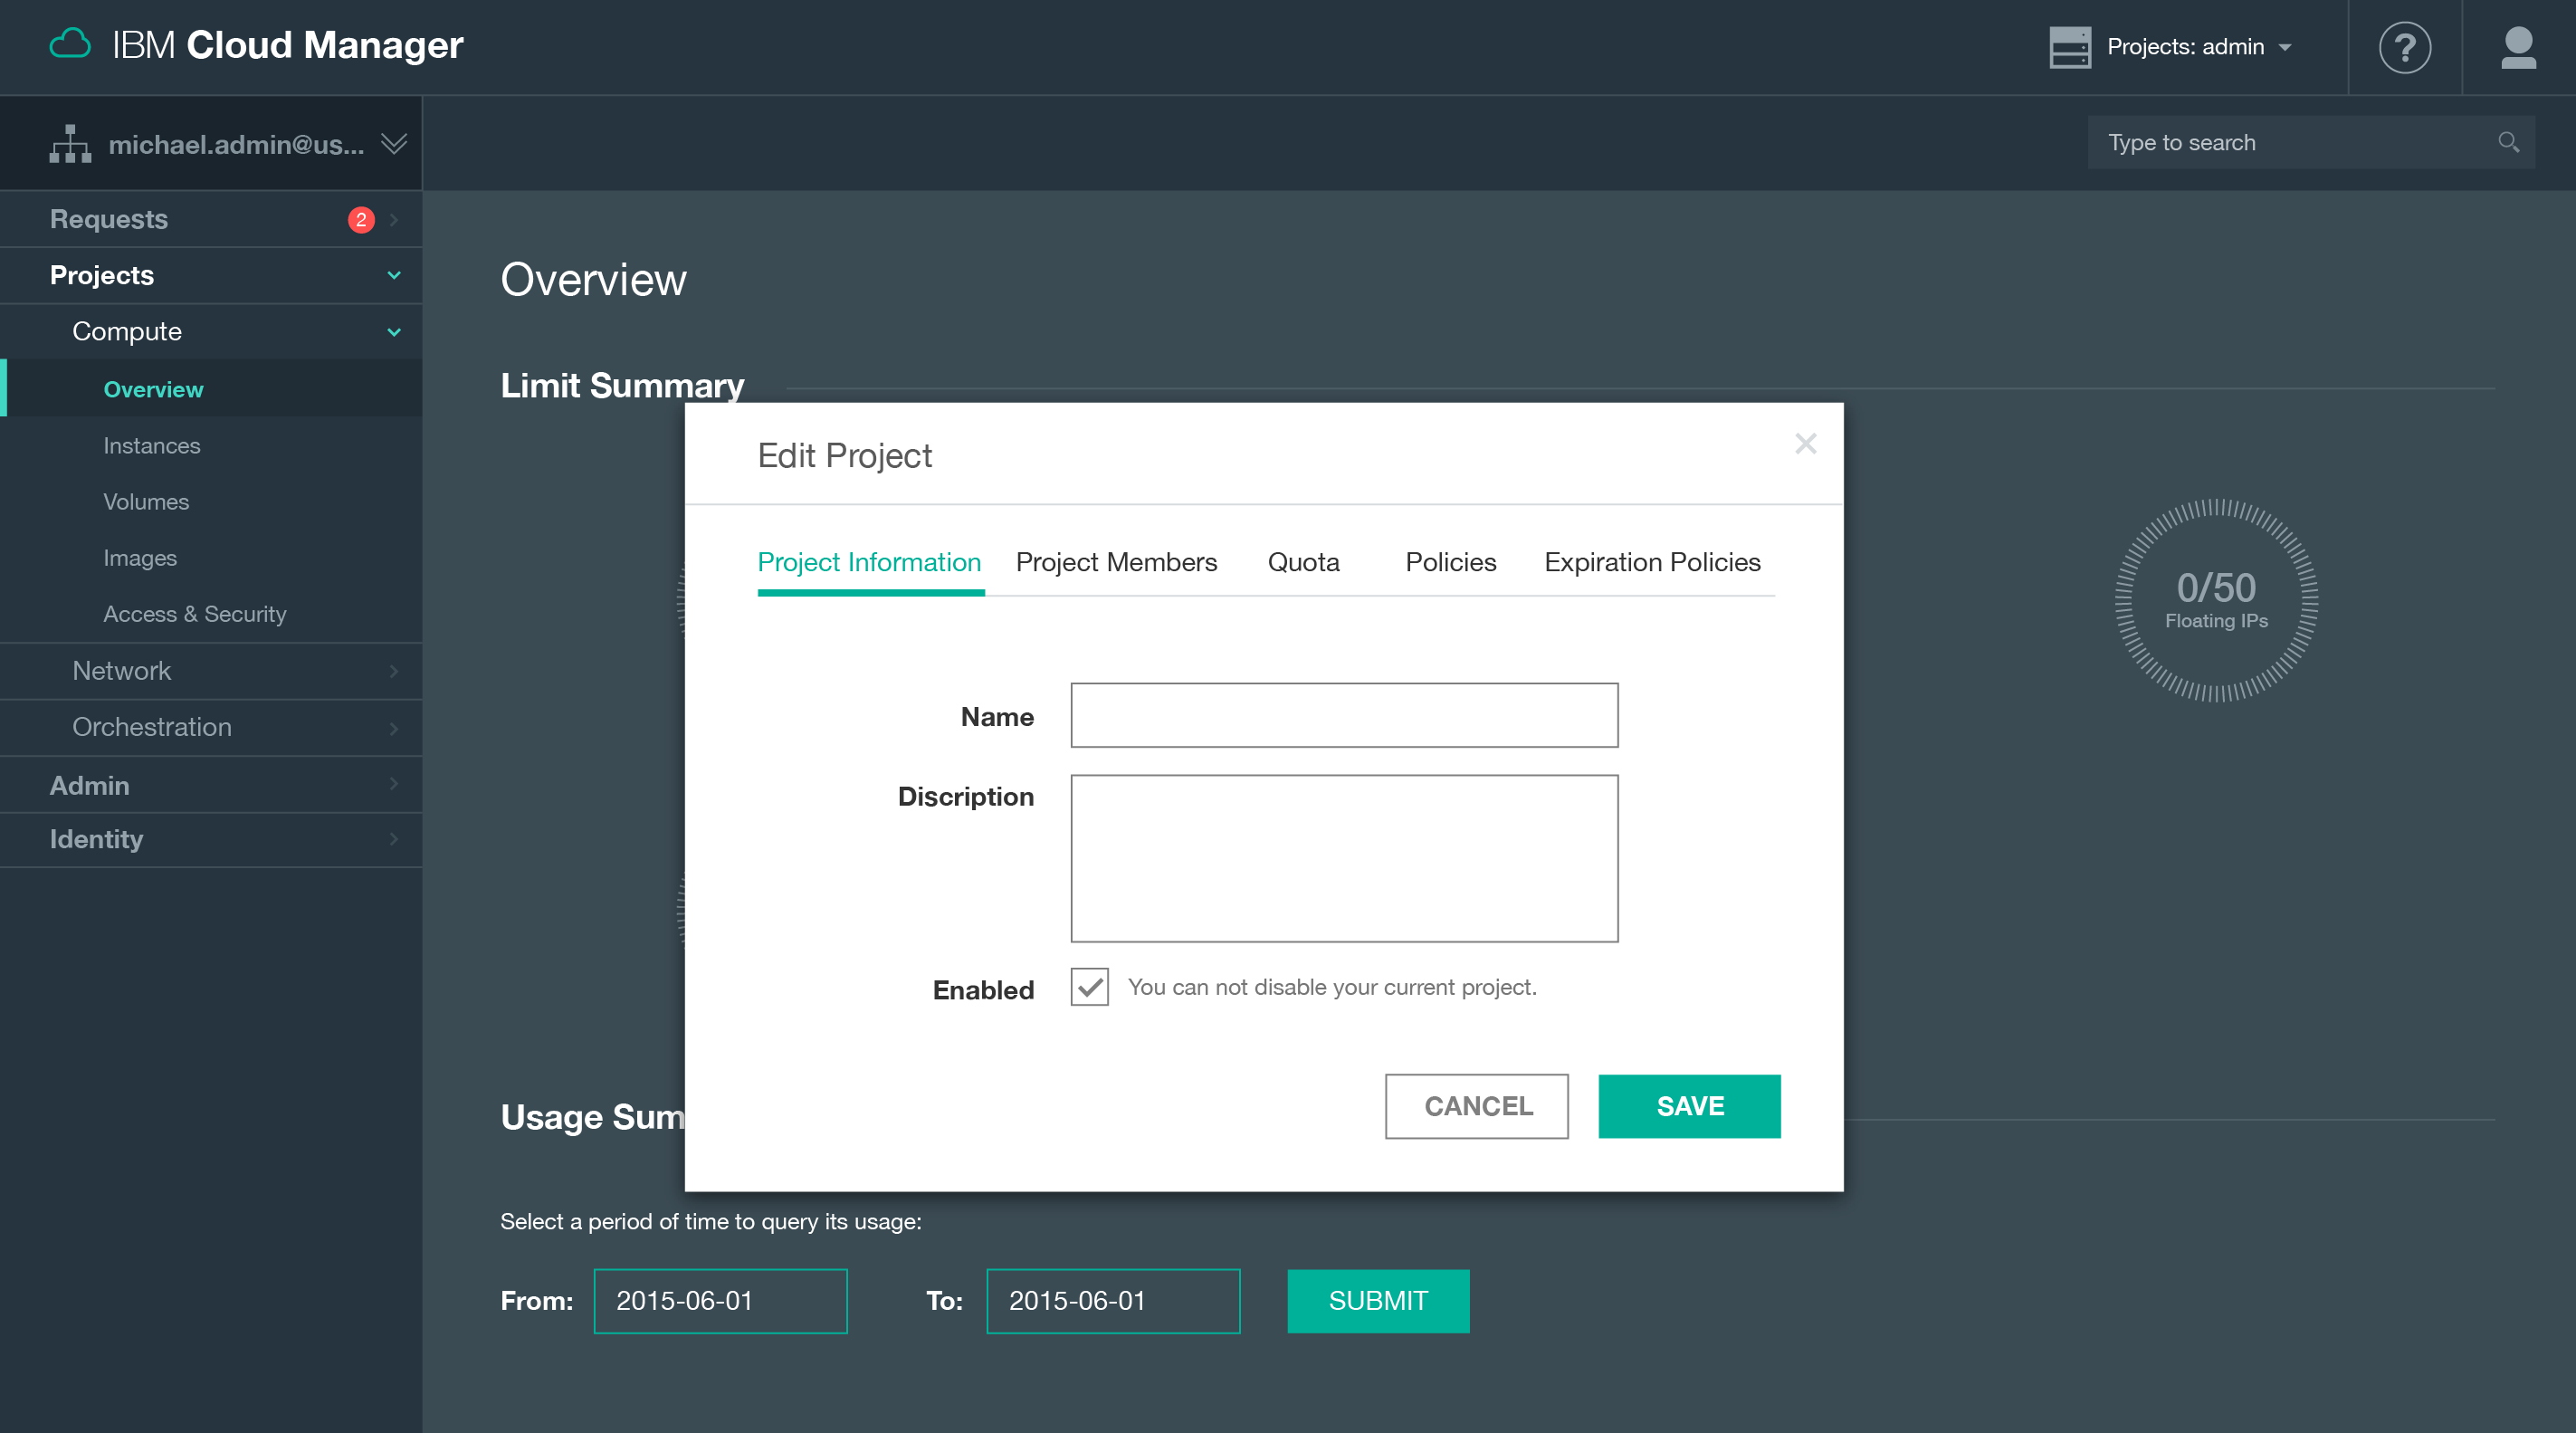The width and height of the screenshot is (2576, 1433).
Task: Expand the Requests menu arrow
Action: pos(394,219)
